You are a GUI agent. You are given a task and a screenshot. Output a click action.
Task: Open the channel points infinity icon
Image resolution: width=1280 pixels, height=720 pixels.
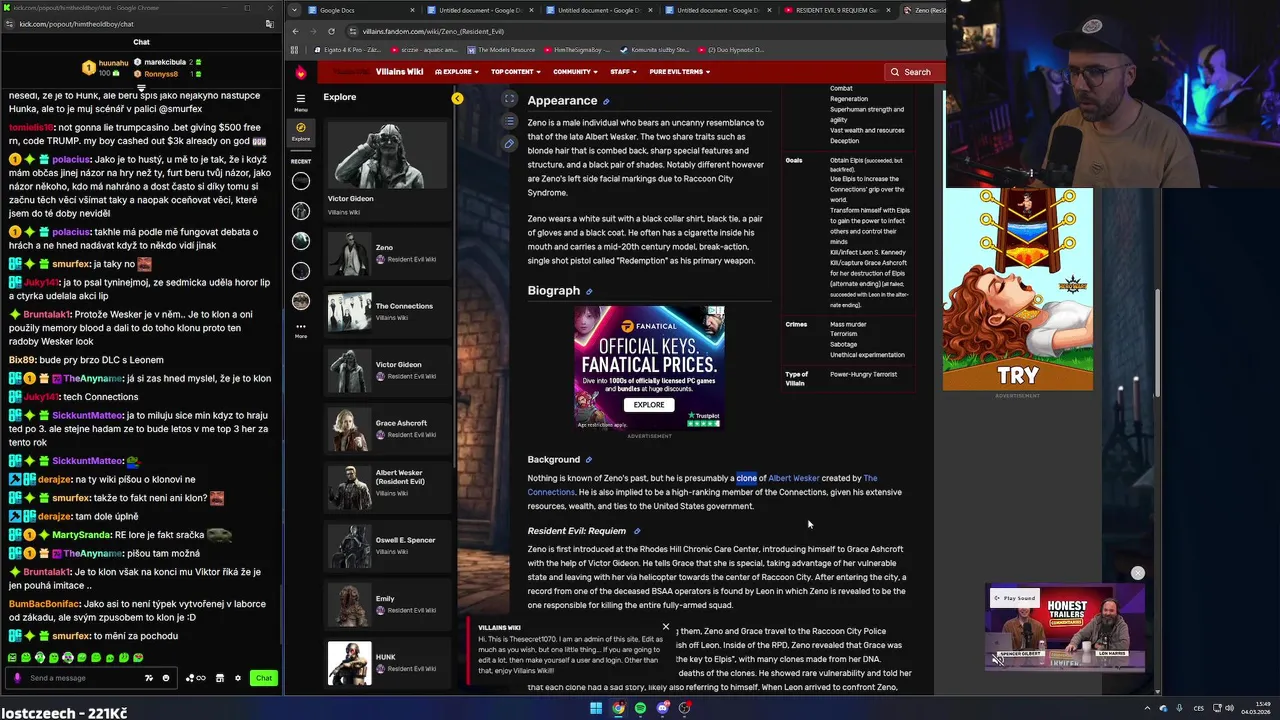197,678
